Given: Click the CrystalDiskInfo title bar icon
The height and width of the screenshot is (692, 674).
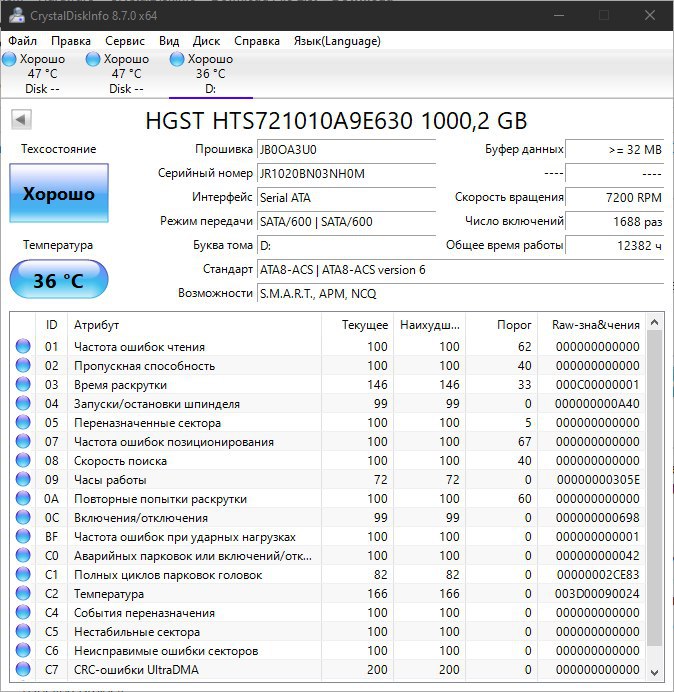Looking at the screenshot, I should [16, 15].
